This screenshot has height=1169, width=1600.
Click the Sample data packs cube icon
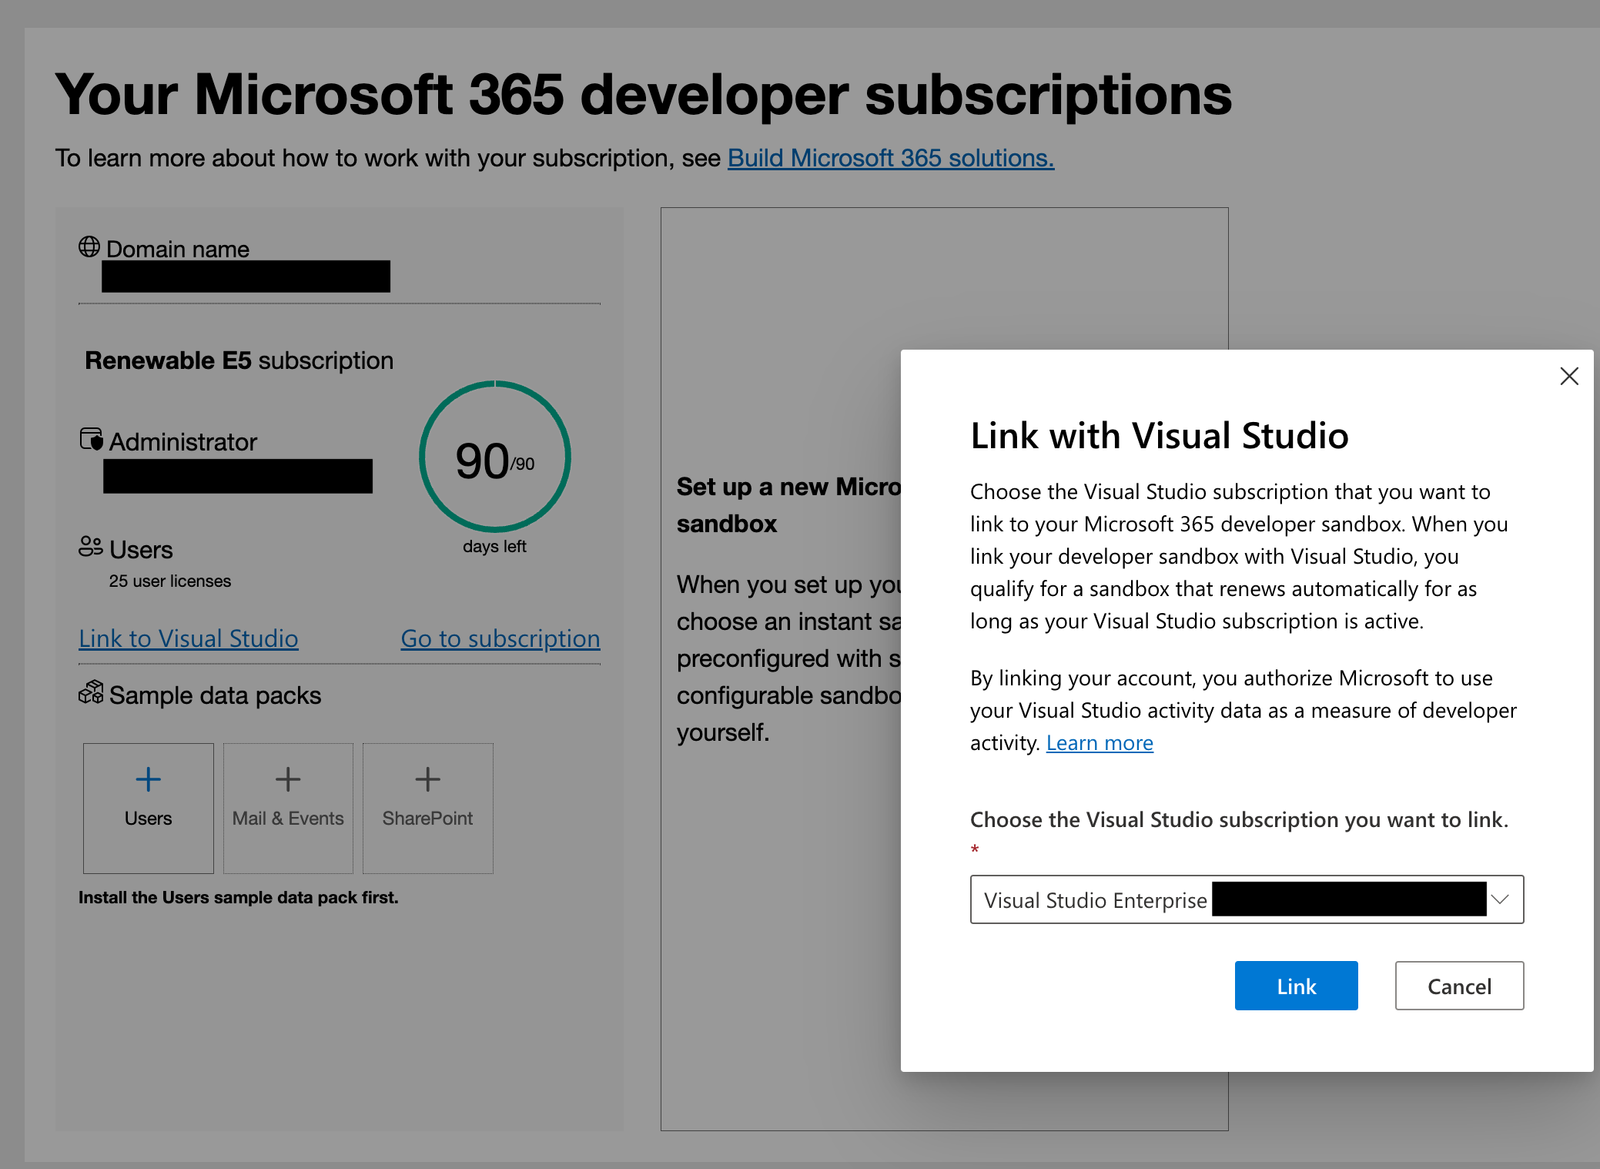click(x=91, y=693)
